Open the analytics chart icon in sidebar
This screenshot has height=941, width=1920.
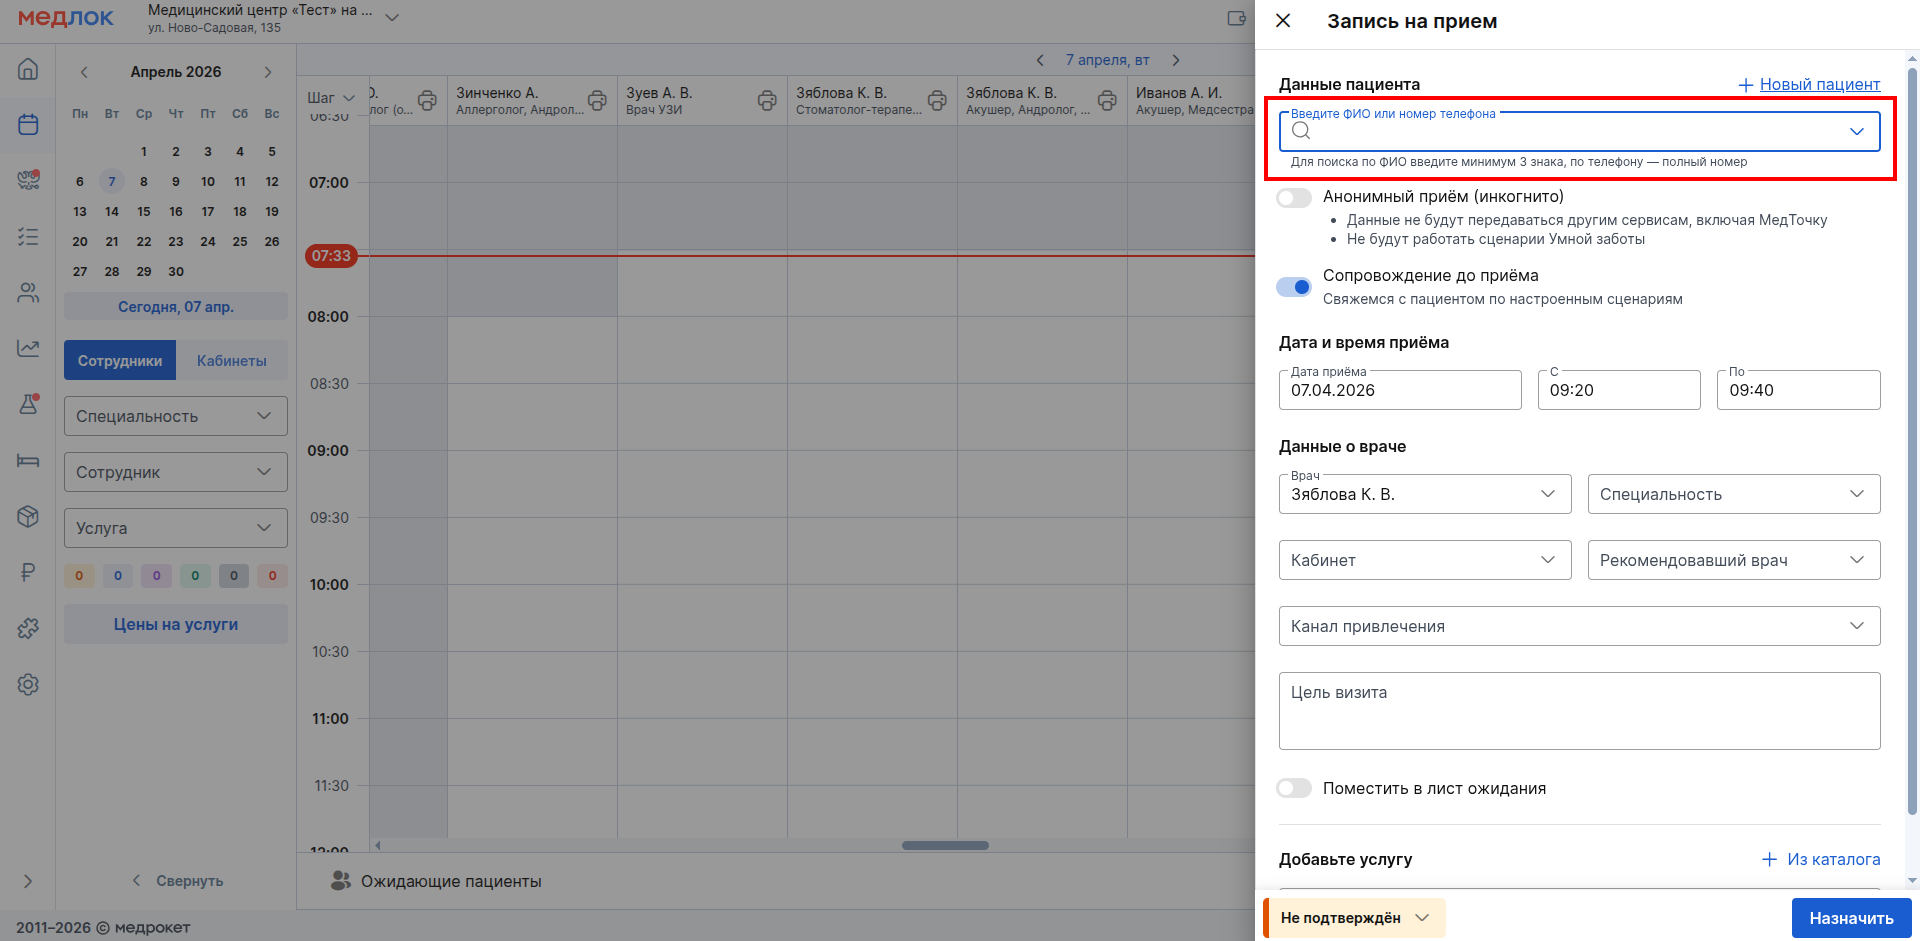28,348
